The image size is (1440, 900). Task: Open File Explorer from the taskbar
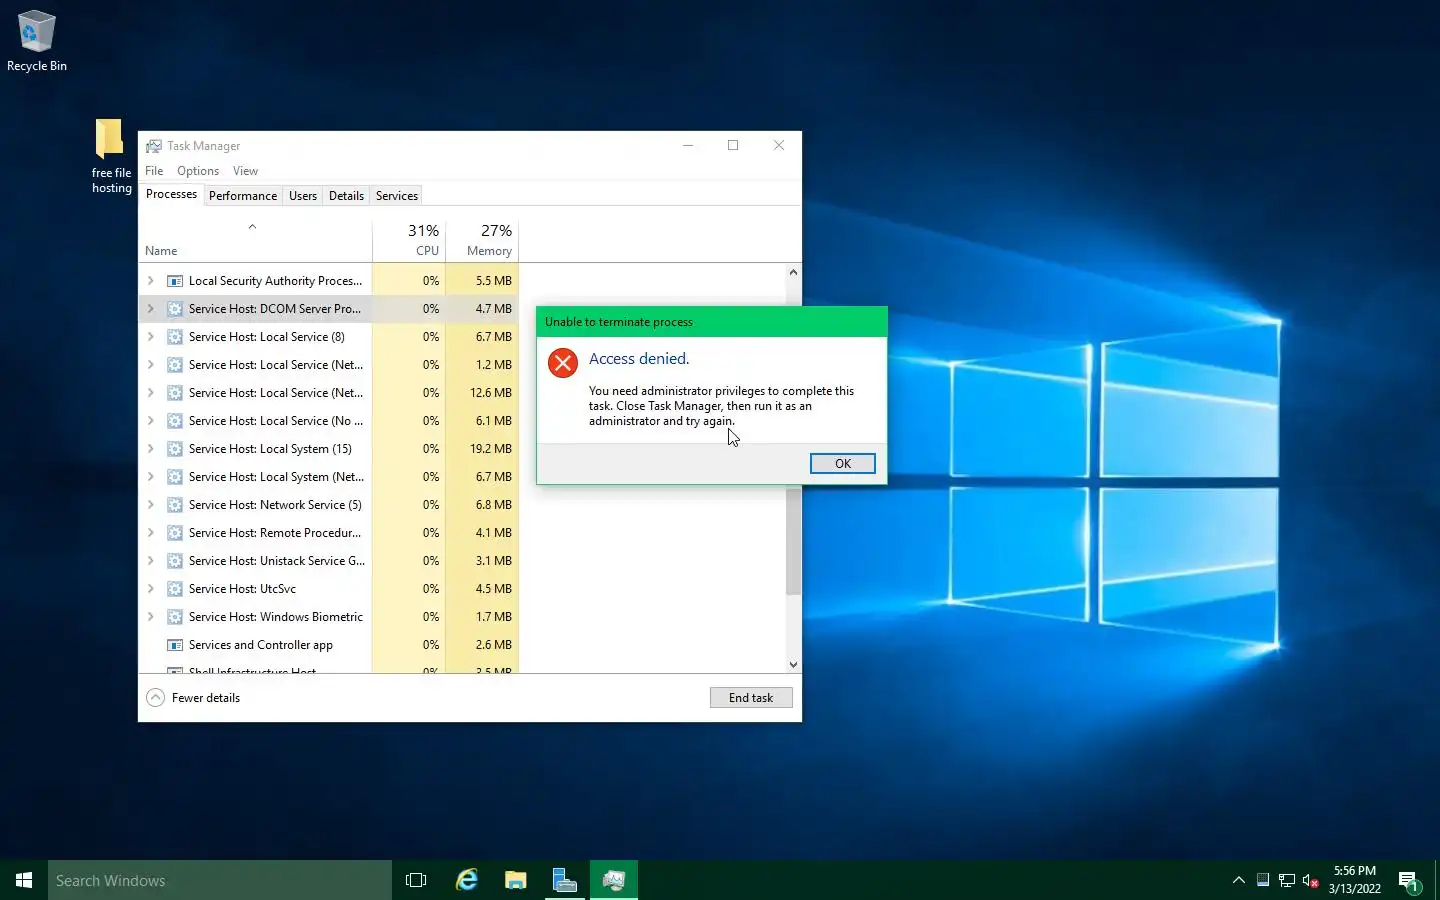click(515, 880)
